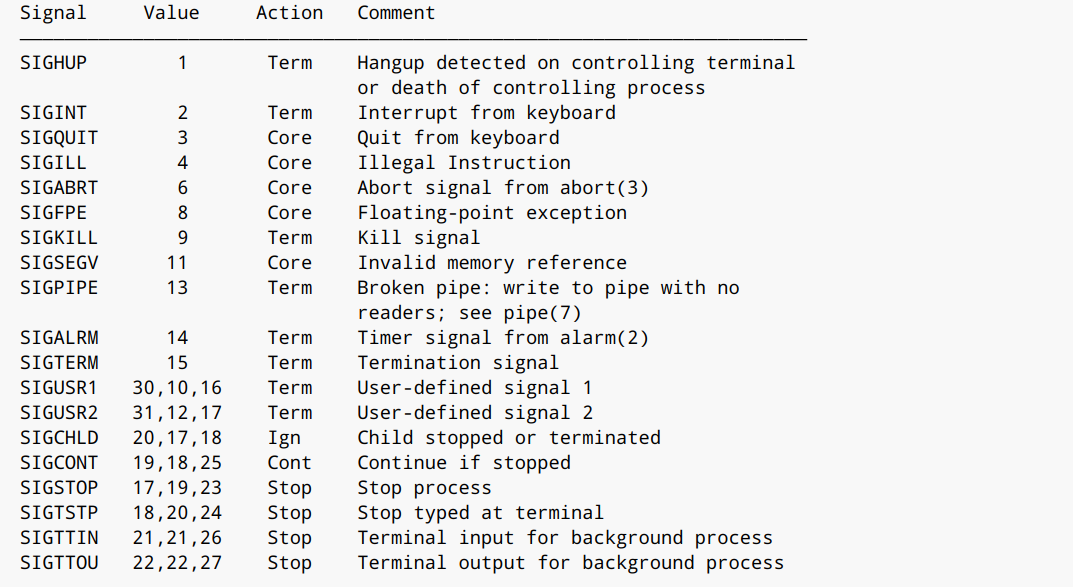Click the "Invalid memory reference" comment
This screenshot has width=1073, height=587.
point(492,263)
